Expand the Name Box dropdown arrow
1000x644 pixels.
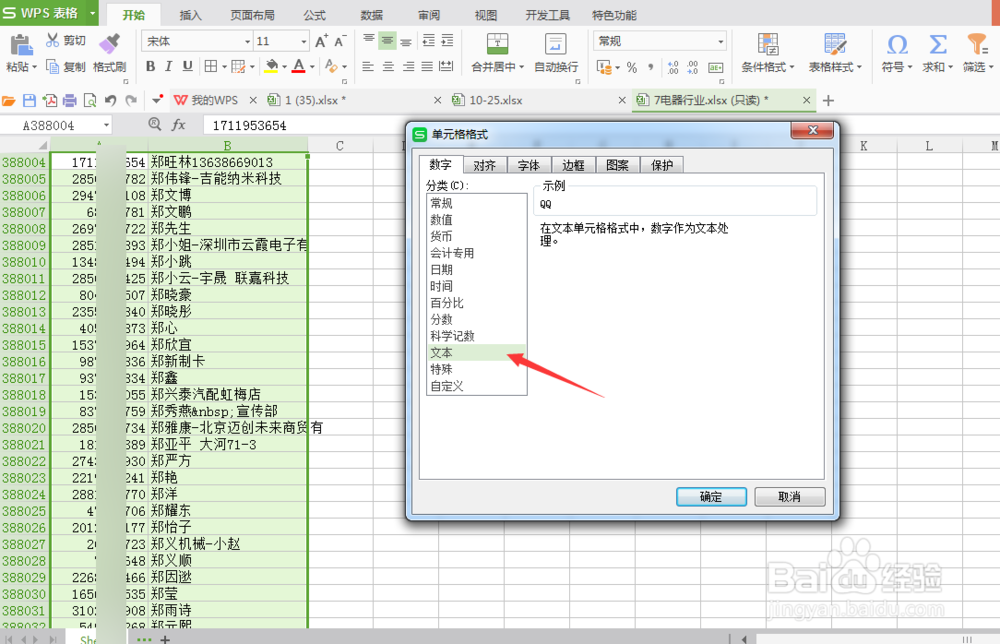[x=107, y=125]
